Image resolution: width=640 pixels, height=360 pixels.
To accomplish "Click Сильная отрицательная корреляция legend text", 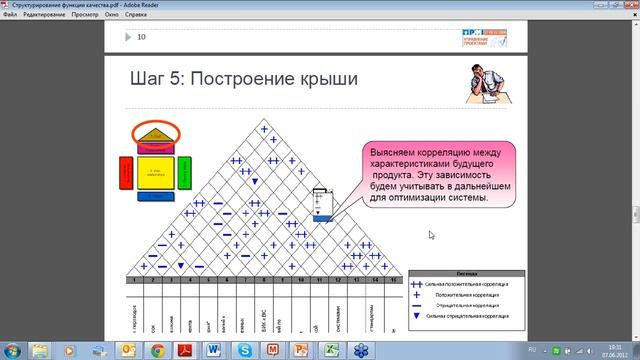I will [467, 316].
